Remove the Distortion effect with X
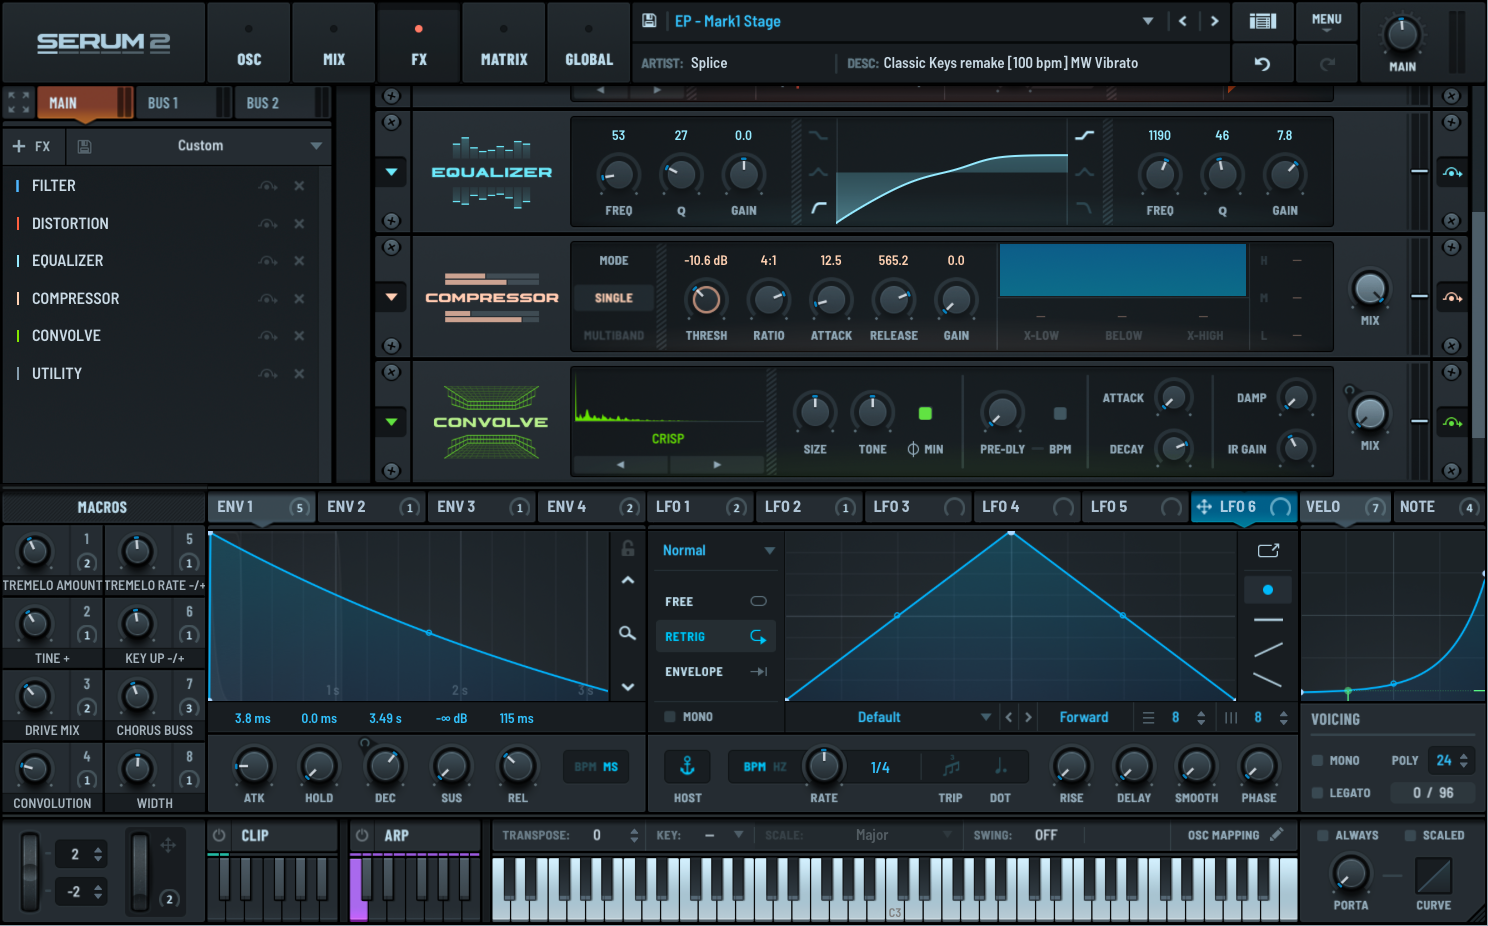The height and width of the screenshot is (926, 1488). (299, 224)
